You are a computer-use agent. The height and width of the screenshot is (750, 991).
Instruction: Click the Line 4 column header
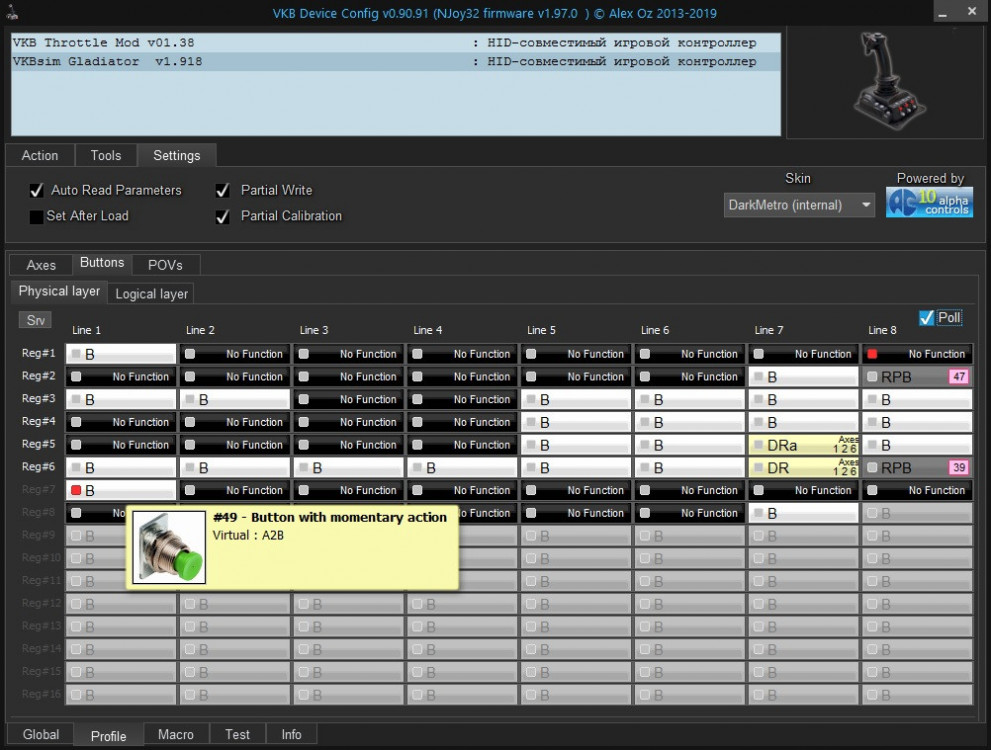point(427,330)
